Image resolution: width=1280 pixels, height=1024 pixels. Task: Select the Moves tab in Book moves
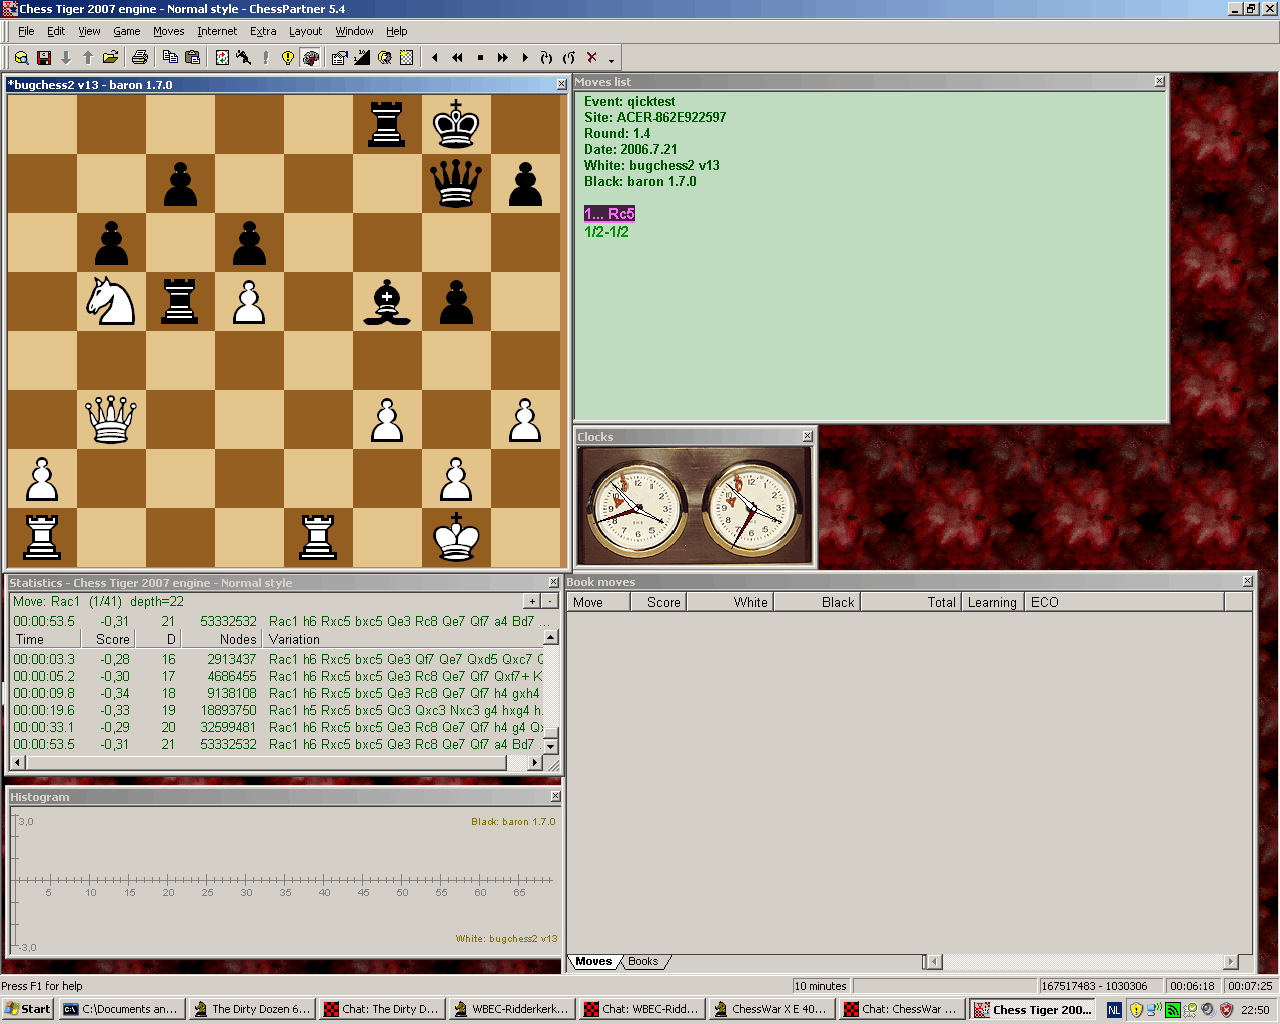pyautogui.click(x=594, y=961)
